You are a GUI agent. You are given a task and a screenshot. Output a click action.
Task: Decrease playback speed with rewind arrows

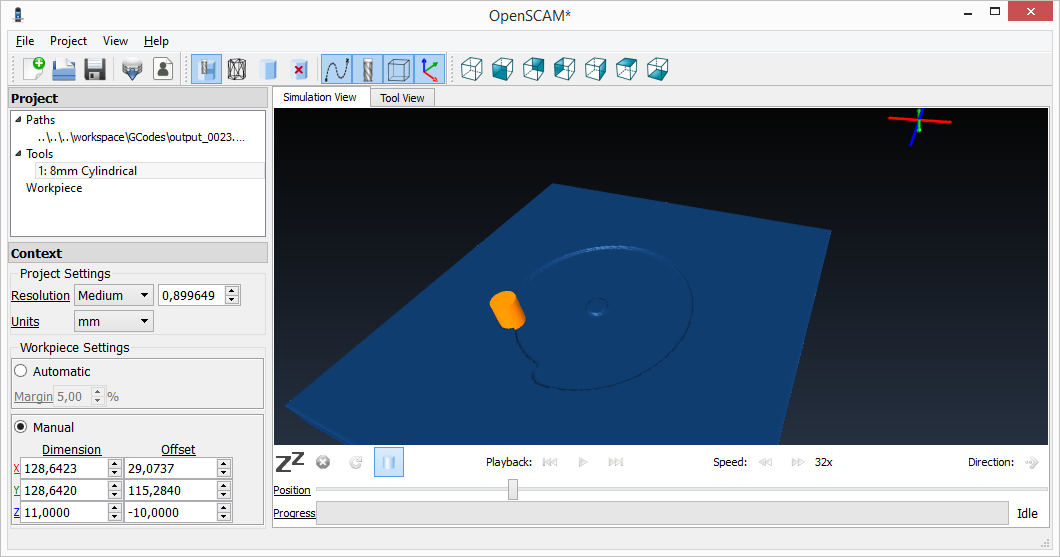(765, 462)
